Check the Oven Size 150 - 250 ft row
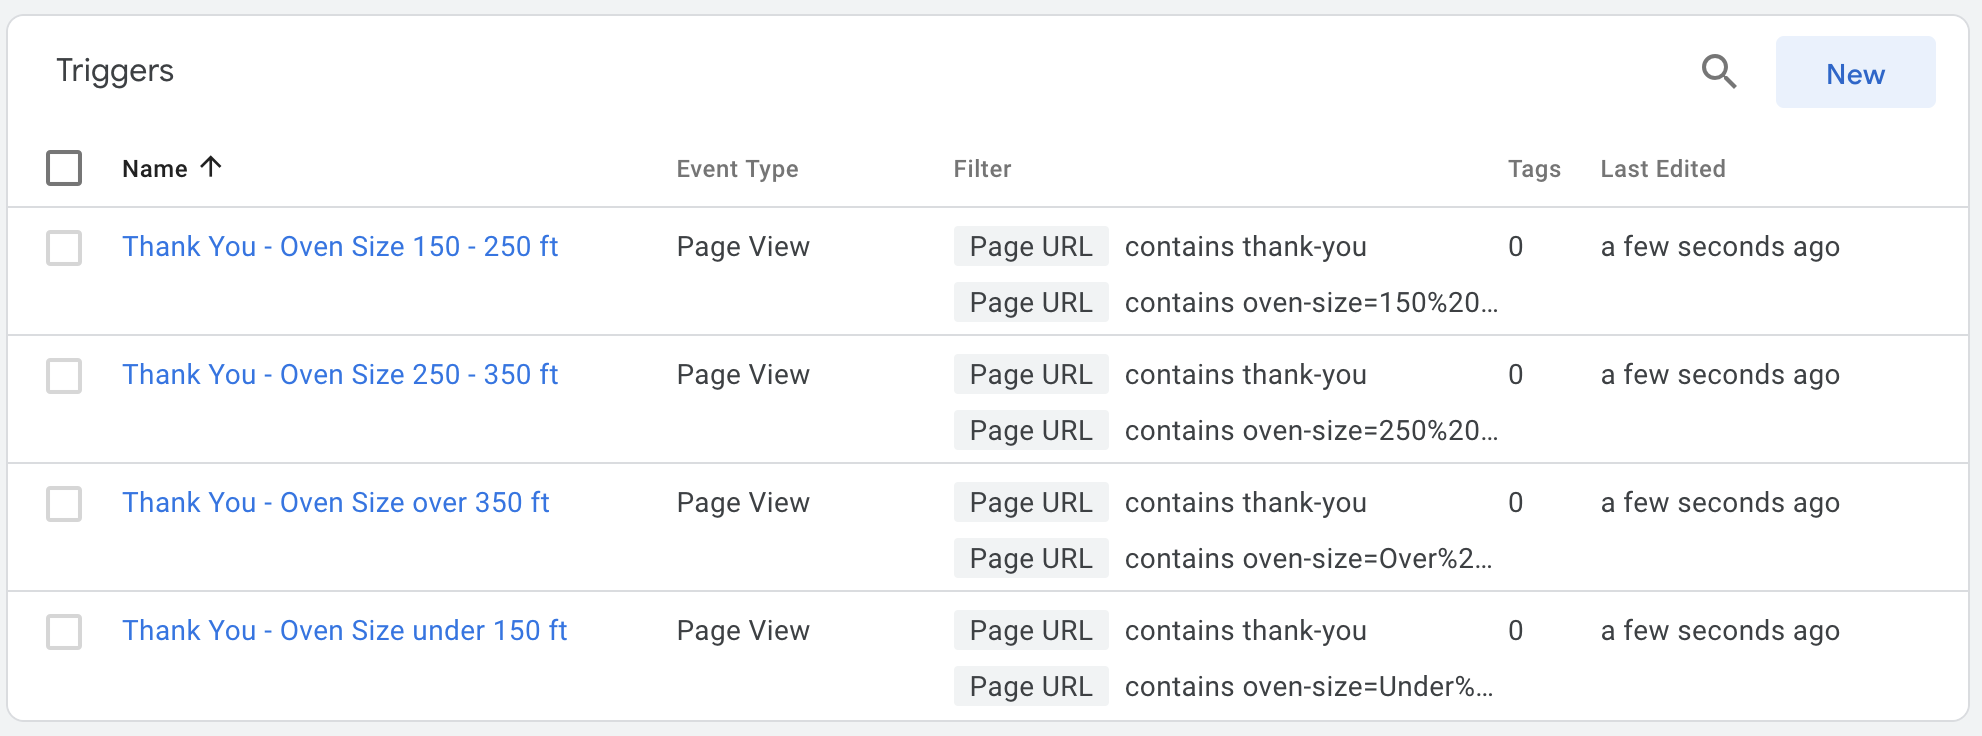The height and width of the screenshot is (736, 1982). (x=64, y=248)
